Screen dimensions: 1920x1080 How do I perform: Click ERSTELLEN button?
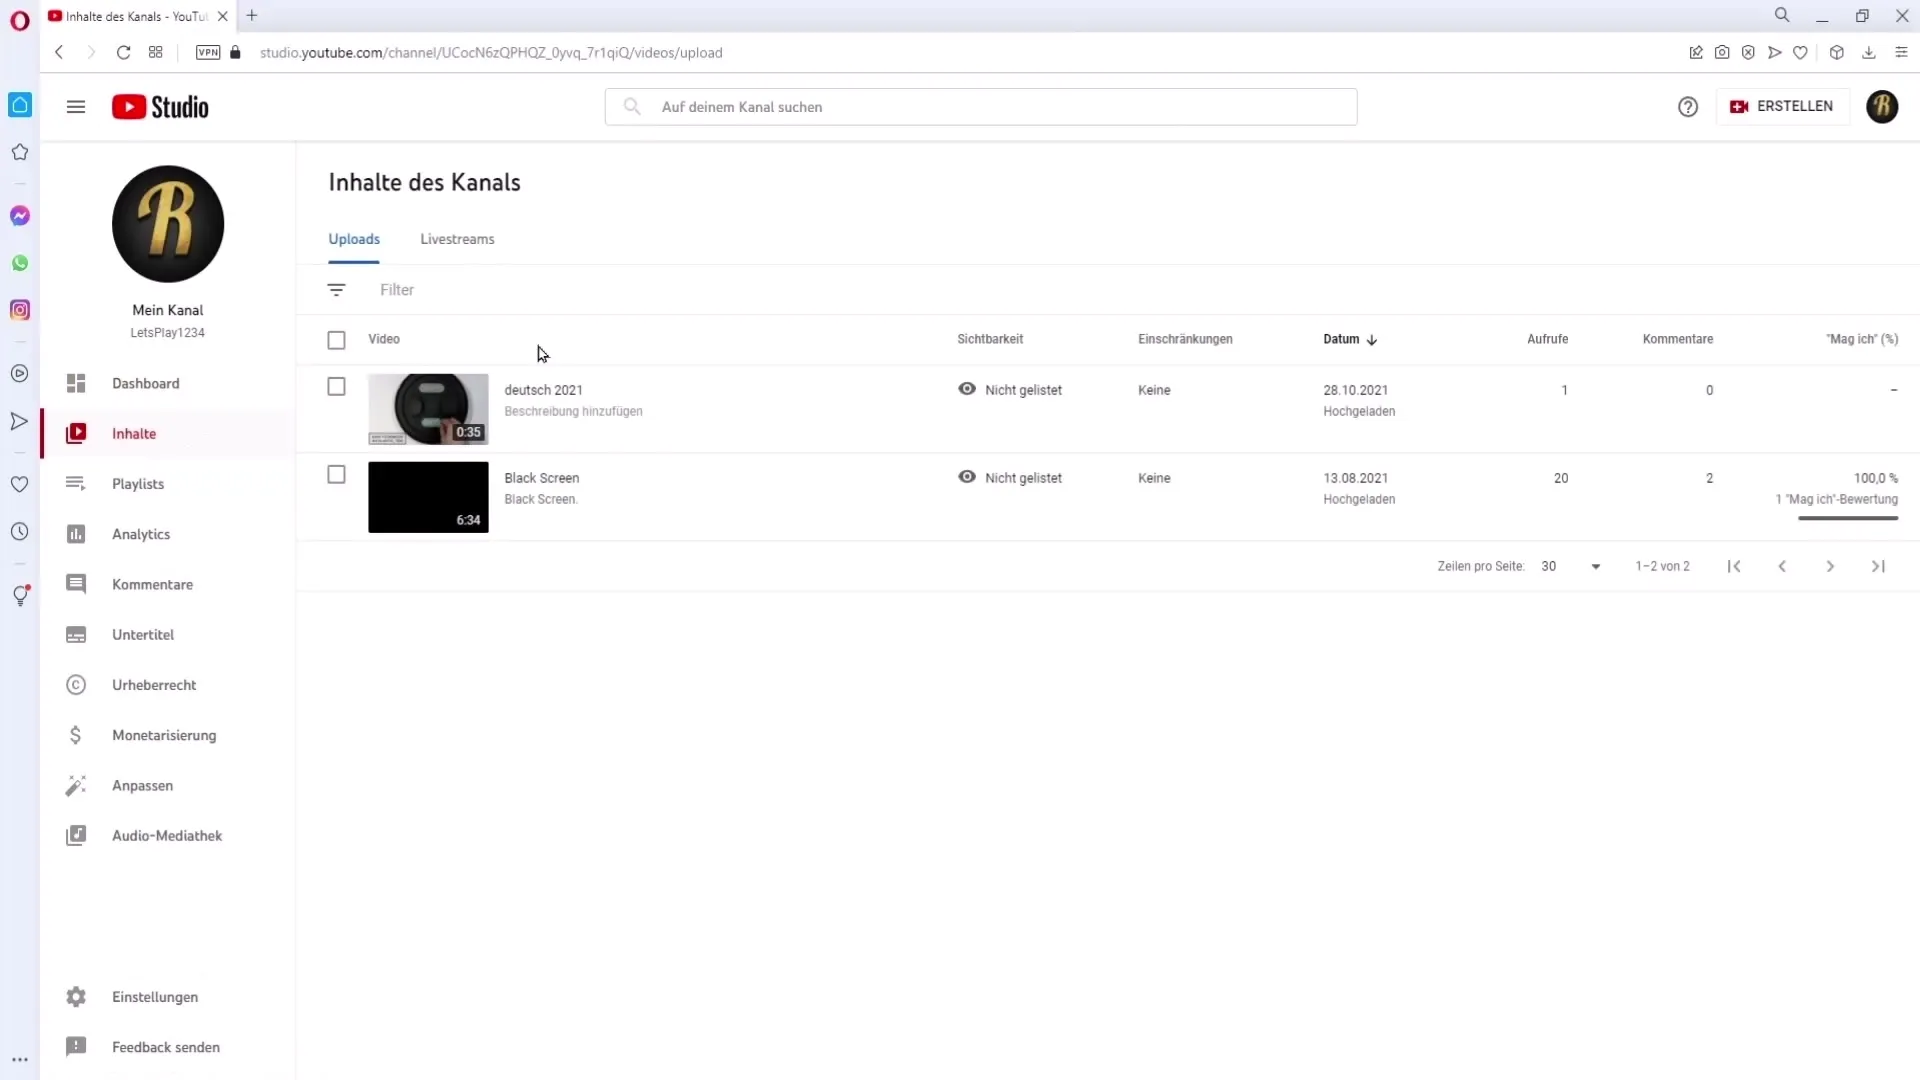(1780, 105)
